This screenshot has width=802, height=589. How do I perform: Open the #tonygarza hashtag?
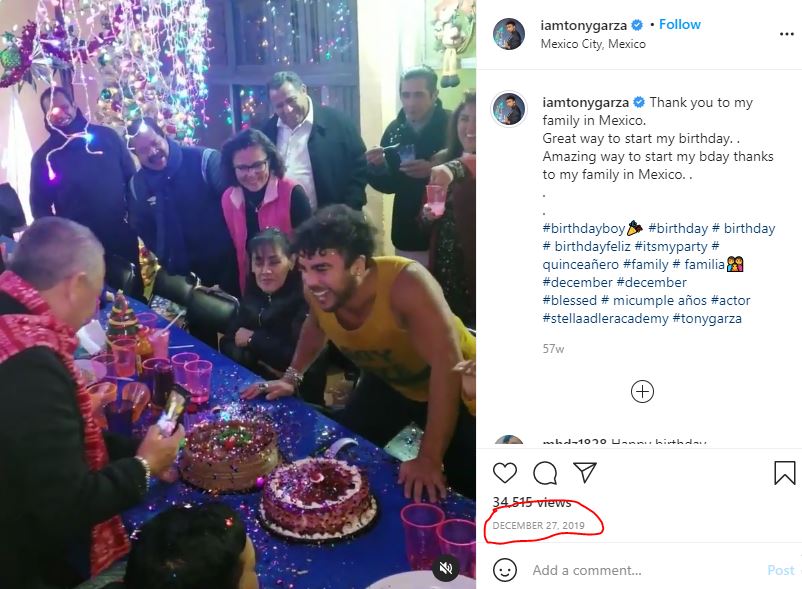707,319
